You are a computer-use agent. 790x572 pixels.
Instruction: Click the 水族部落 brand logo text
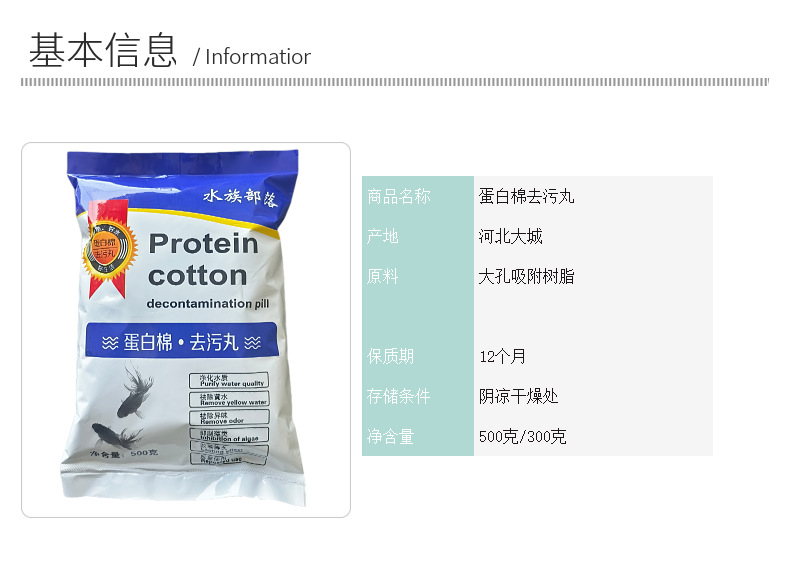coord(240,197)
